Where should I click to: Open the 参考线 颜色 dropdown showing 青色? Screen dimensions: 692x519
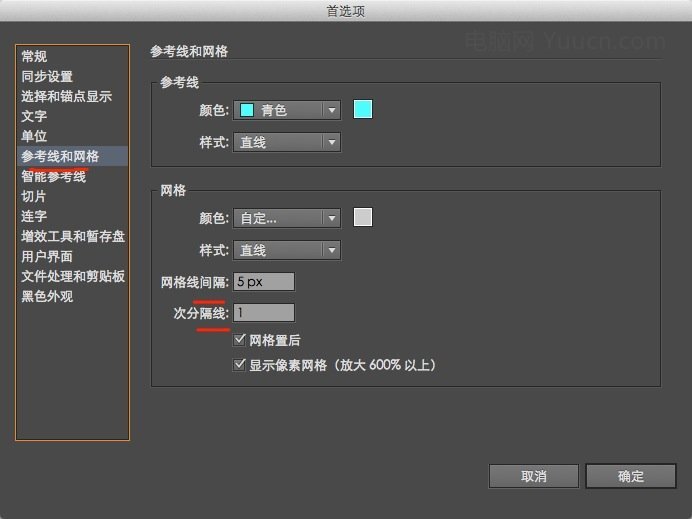(x=286, y=110)
